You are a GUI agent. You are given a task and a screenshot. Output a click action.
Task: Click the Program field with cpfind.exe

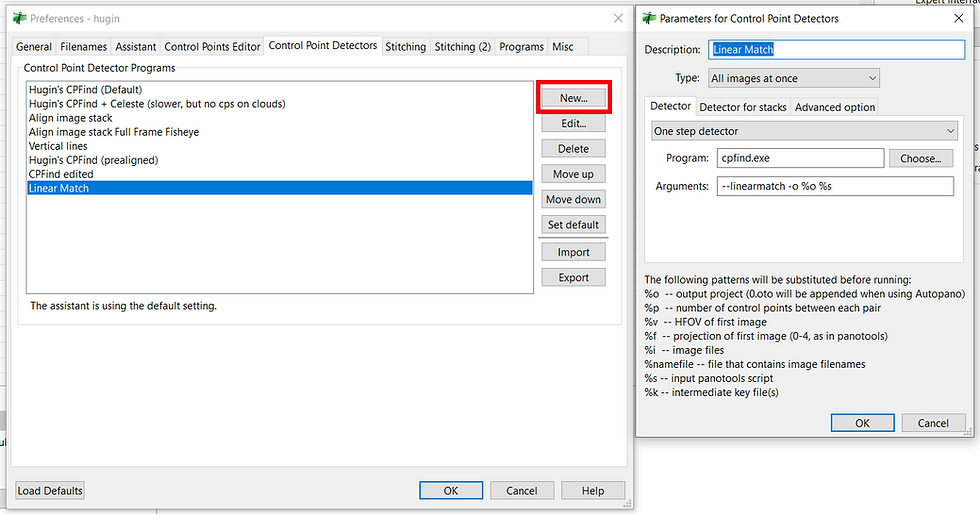point(800,158)
